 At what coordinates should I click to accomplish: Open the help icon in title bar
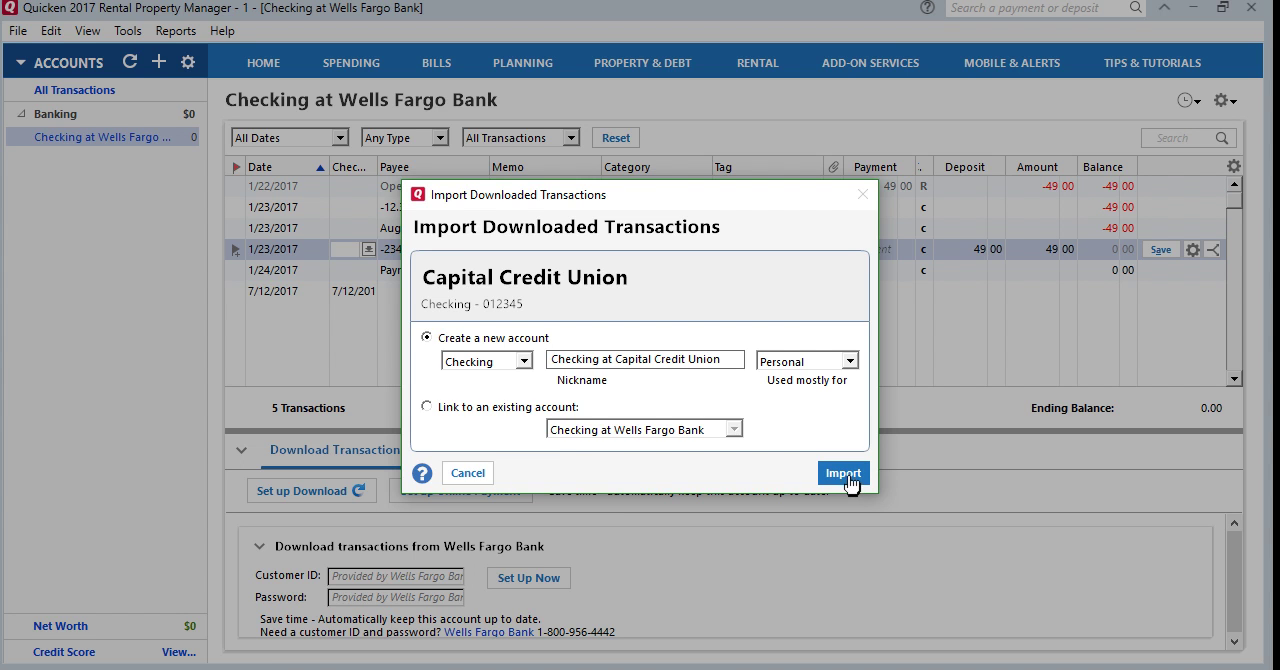click(927, 7)
